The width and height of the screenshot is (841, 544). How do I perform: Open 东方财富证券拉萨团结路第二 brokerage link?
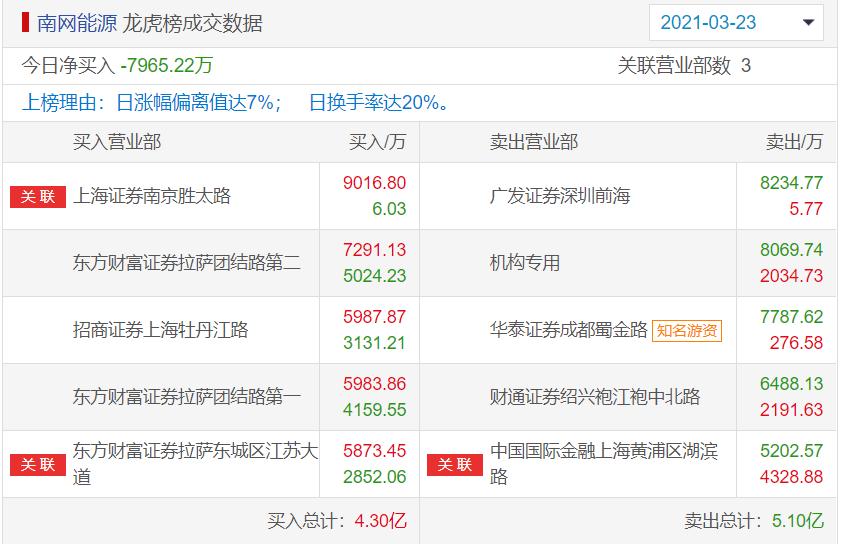[x=187, y=263]
